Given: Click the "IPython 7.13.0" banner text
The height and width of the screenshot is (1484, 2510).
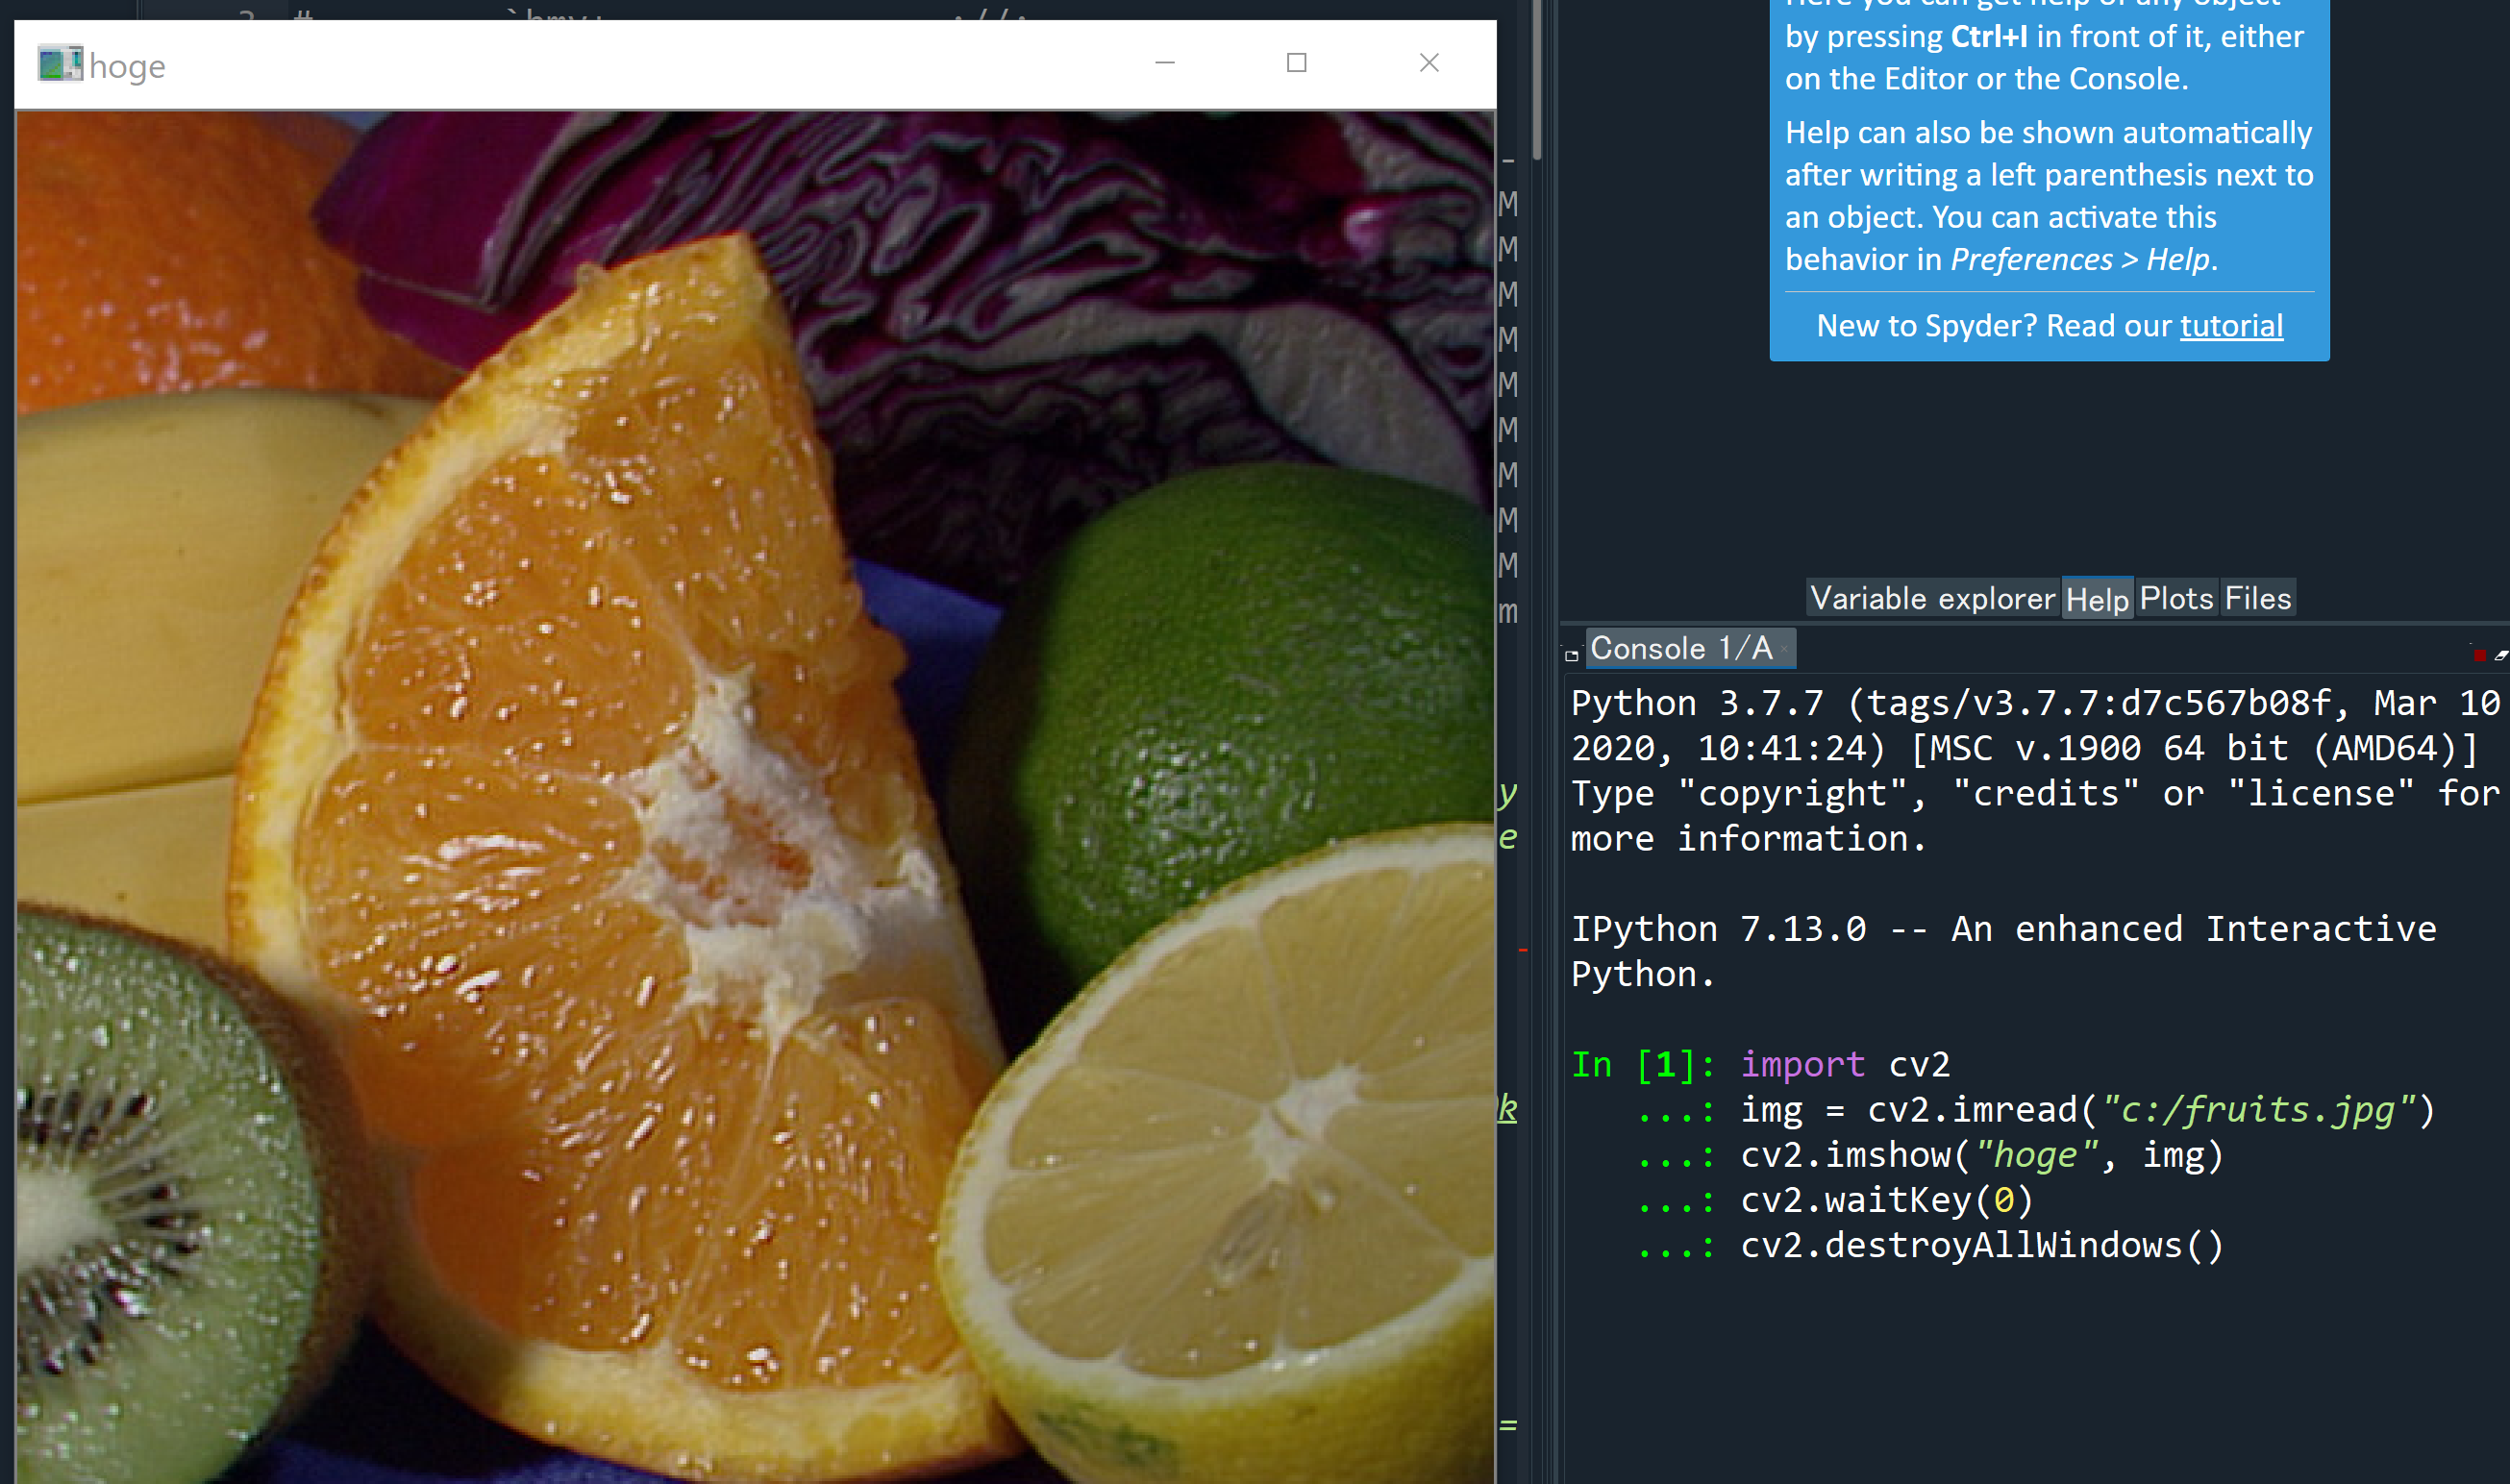Looking at the screenshot, I should pos(1718,929).
